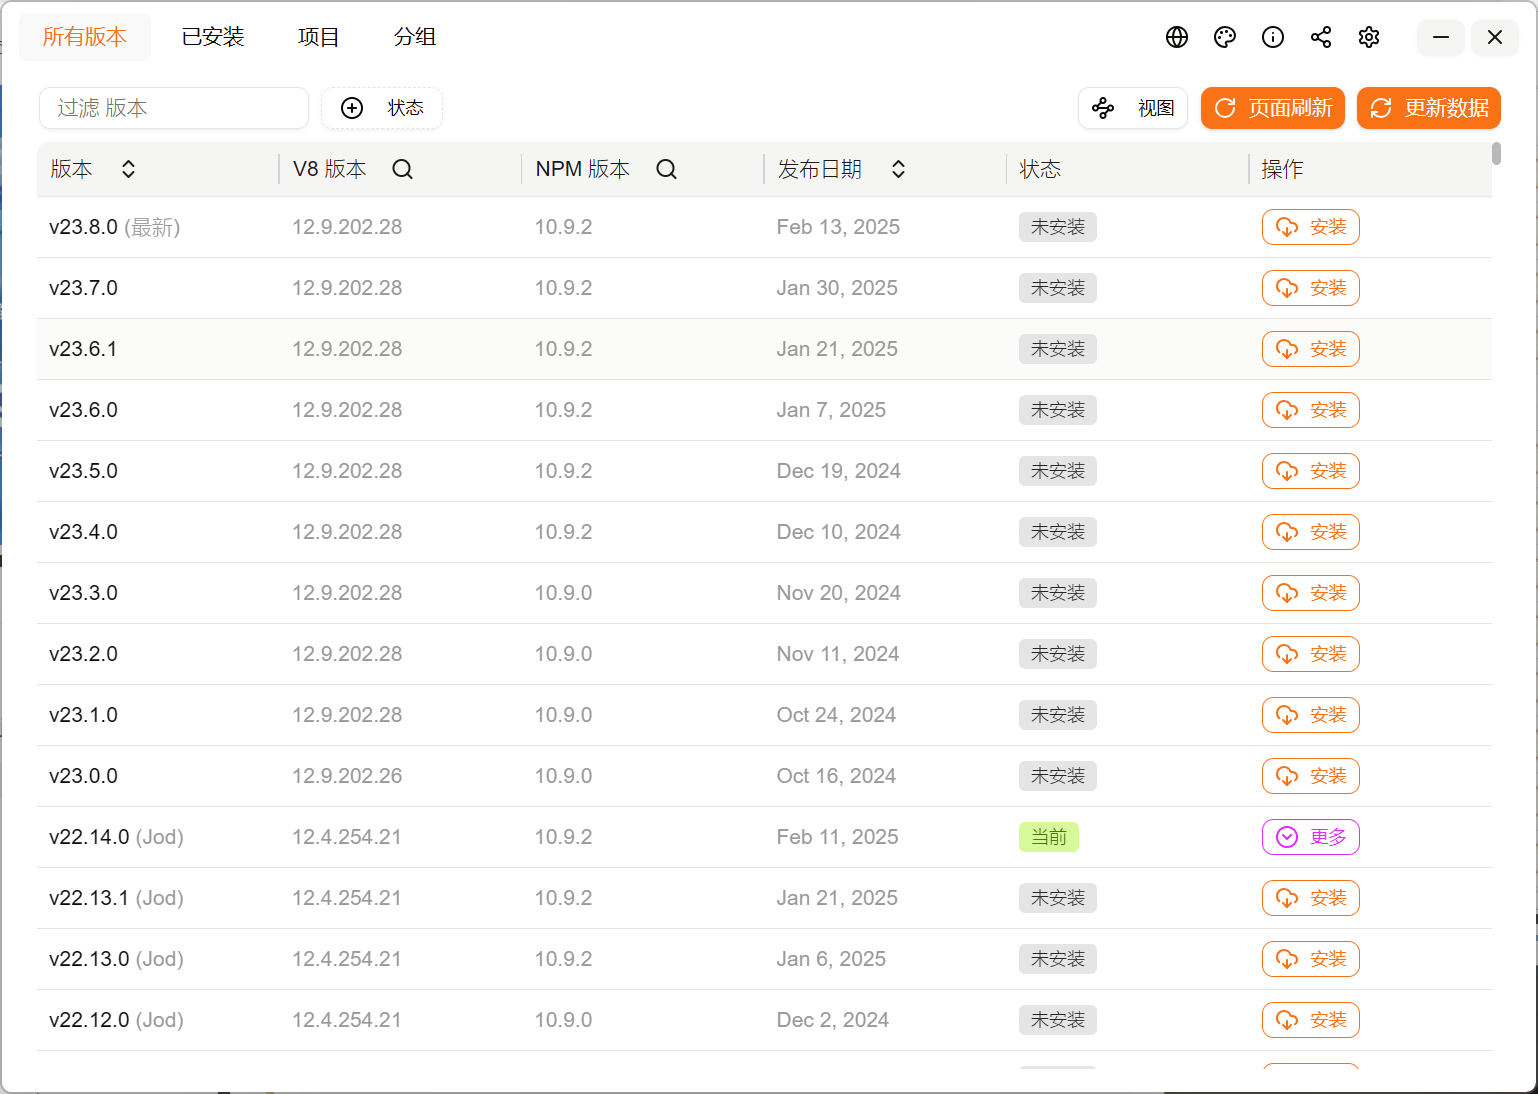The height and width of the screenshot is (1094, 1538).
Task: Switch to the 已安装 tab
Action: pyautogui.click(x=213, y=37)
